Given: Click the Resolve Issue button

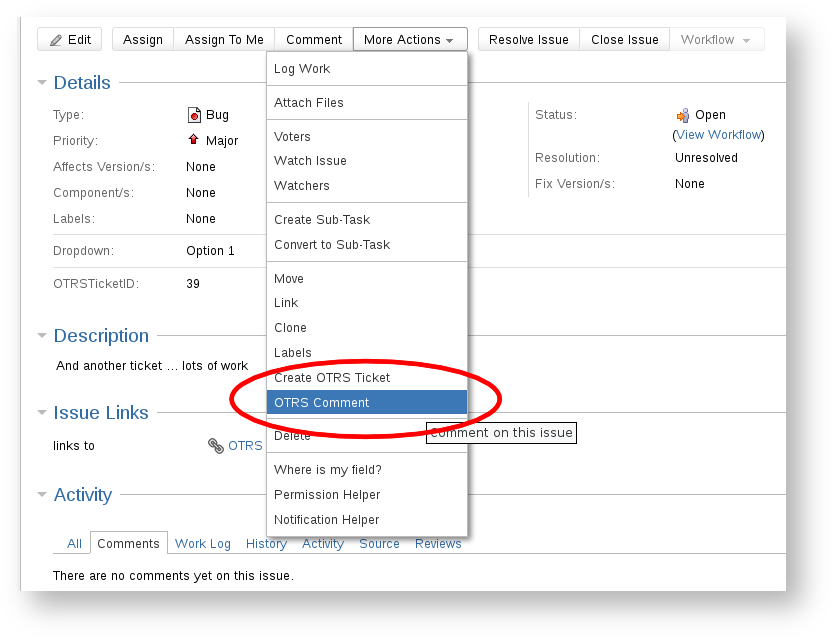Looking at the screenshot, I should coord(528,40).
